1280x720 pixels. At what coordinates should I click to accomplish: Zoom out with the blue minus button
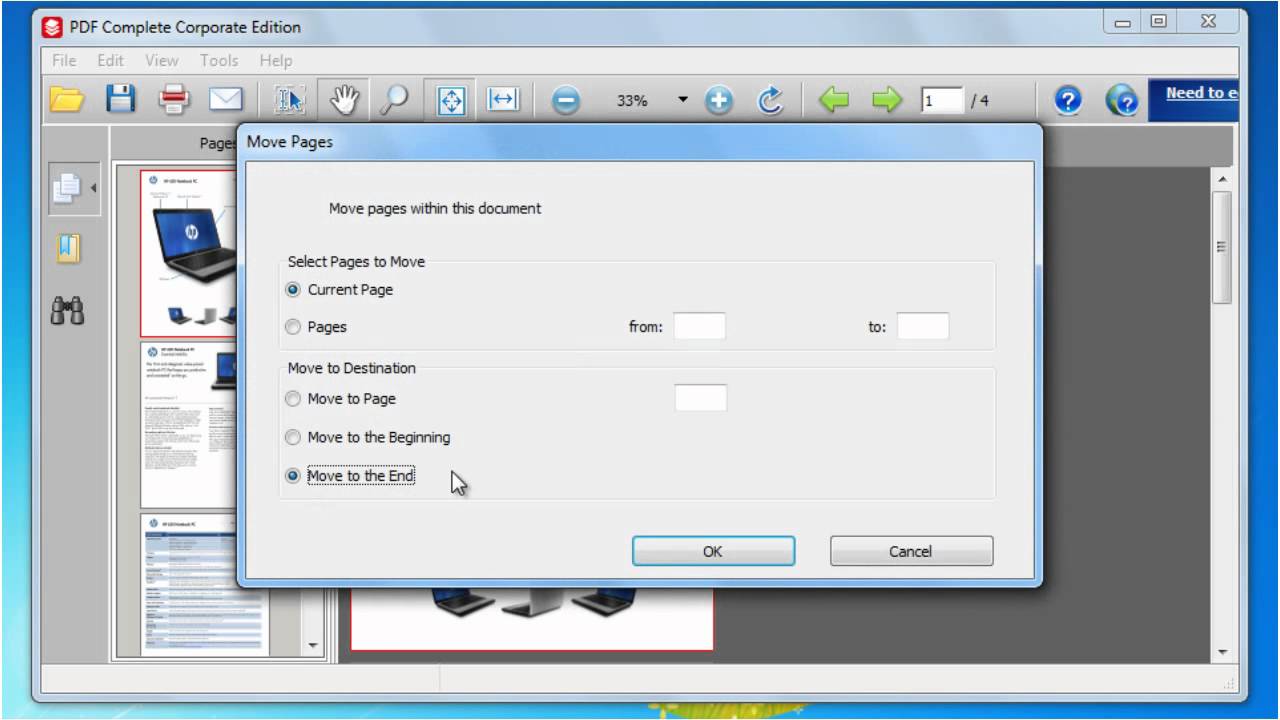pos(566,101)
